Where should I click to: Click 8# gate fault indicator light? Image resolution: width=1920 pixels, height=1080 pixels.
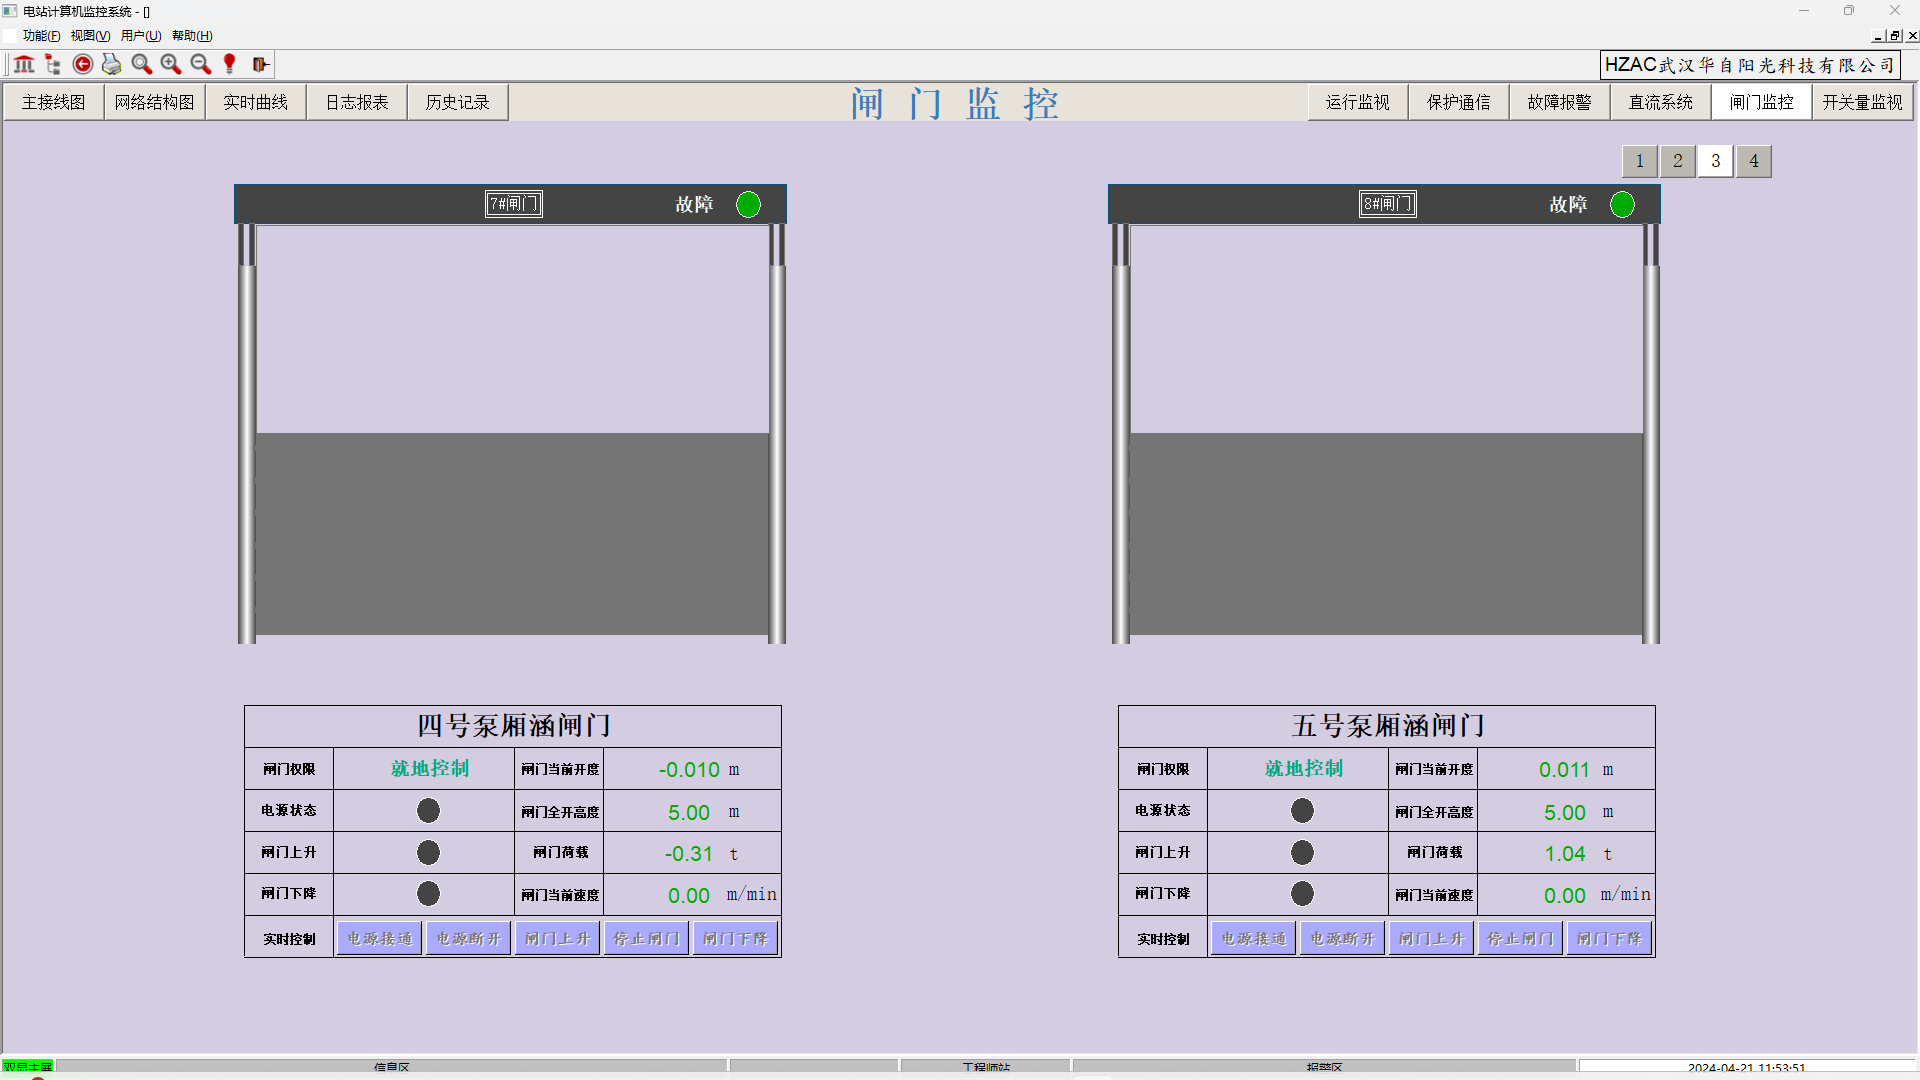click(1622, 205)
